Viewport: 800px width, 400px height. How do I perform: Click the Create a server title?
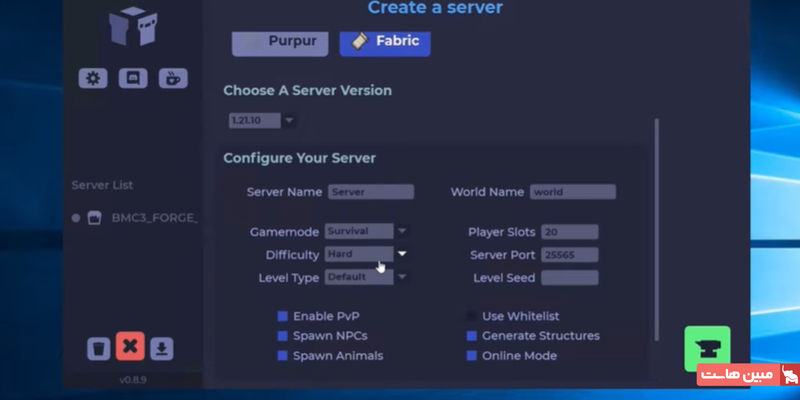tap(435, 8)
